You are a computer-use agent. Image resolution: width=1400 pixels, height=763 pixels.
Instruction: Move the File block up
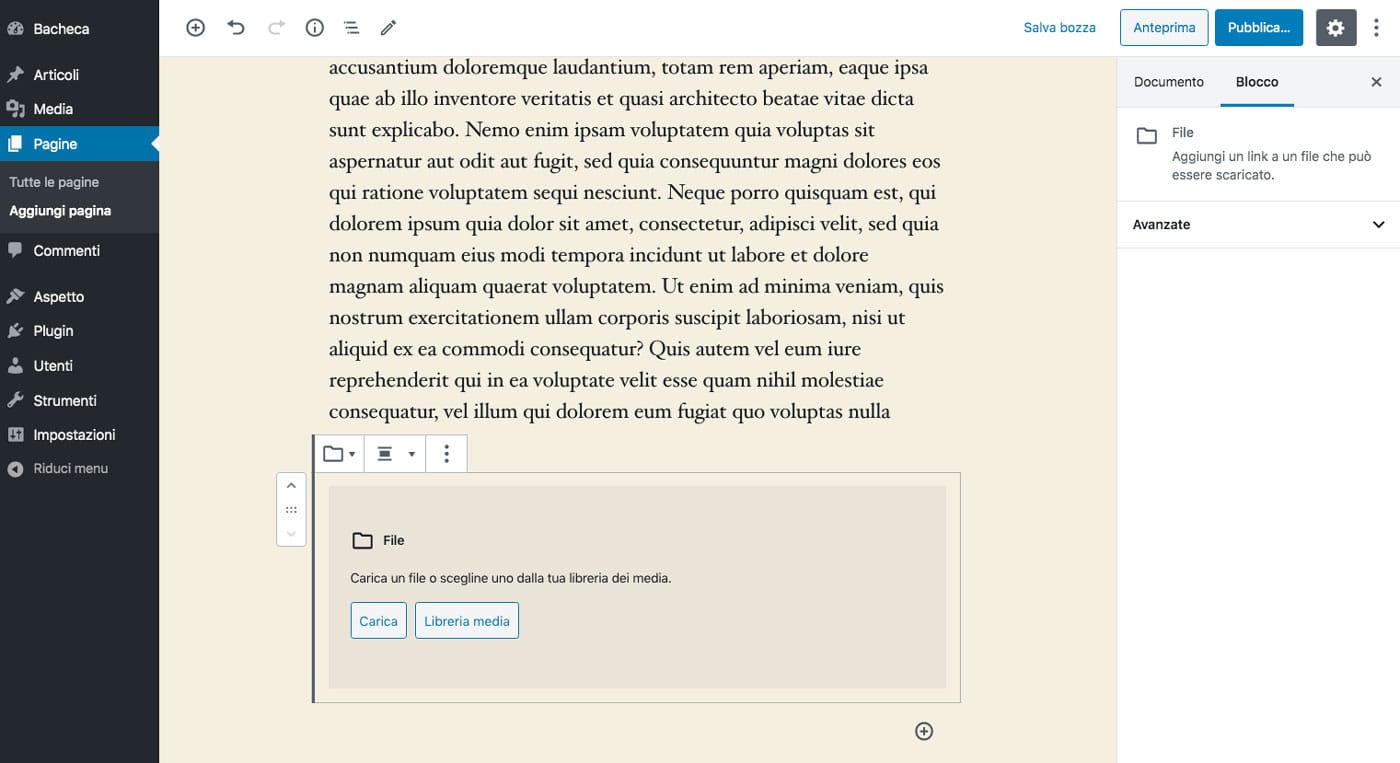291,485
